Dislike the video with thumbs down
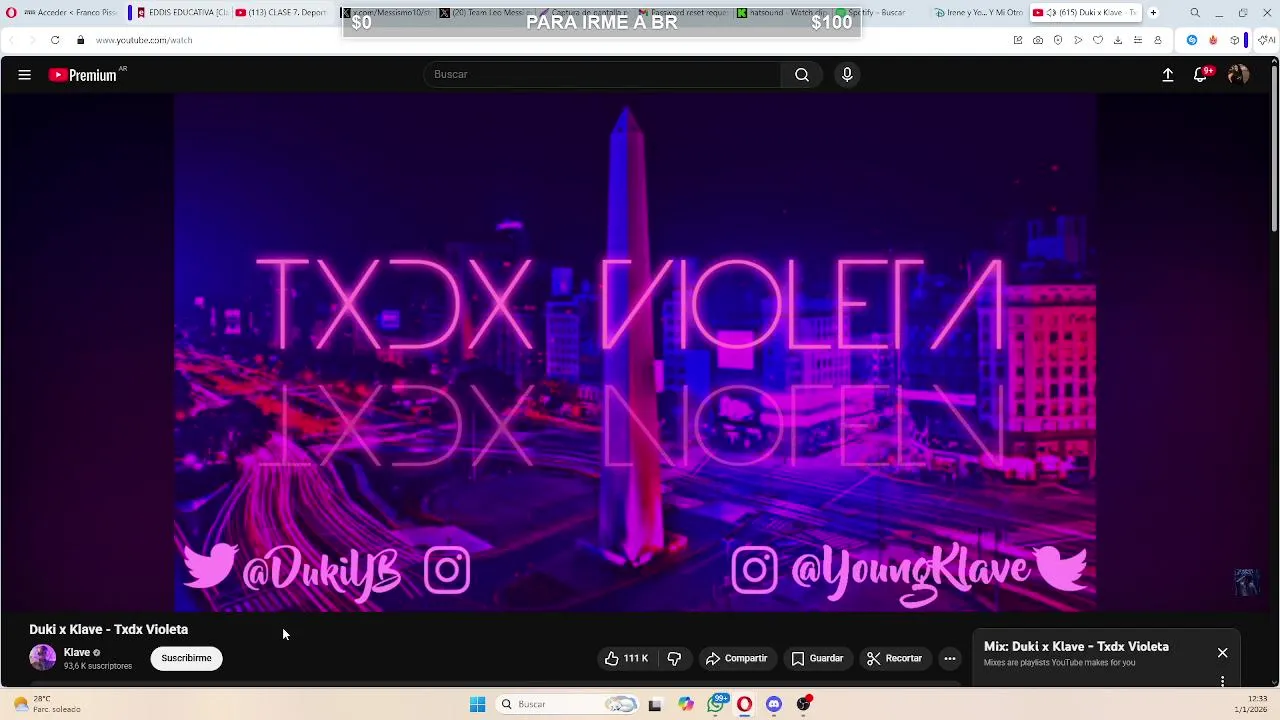1280x720 pixels. point(674,658)
